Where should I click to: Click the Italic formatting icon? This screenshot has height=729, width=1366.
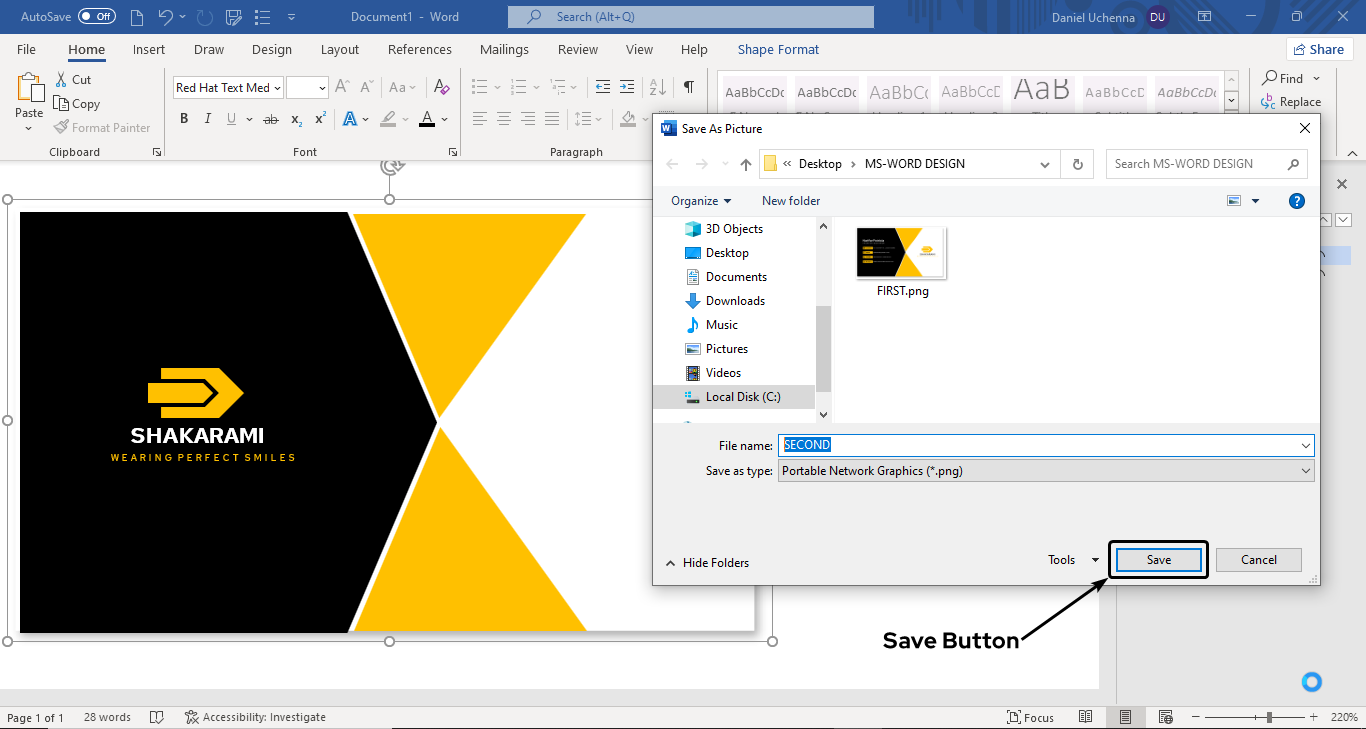pyautogui.click(x=208, y=119)
